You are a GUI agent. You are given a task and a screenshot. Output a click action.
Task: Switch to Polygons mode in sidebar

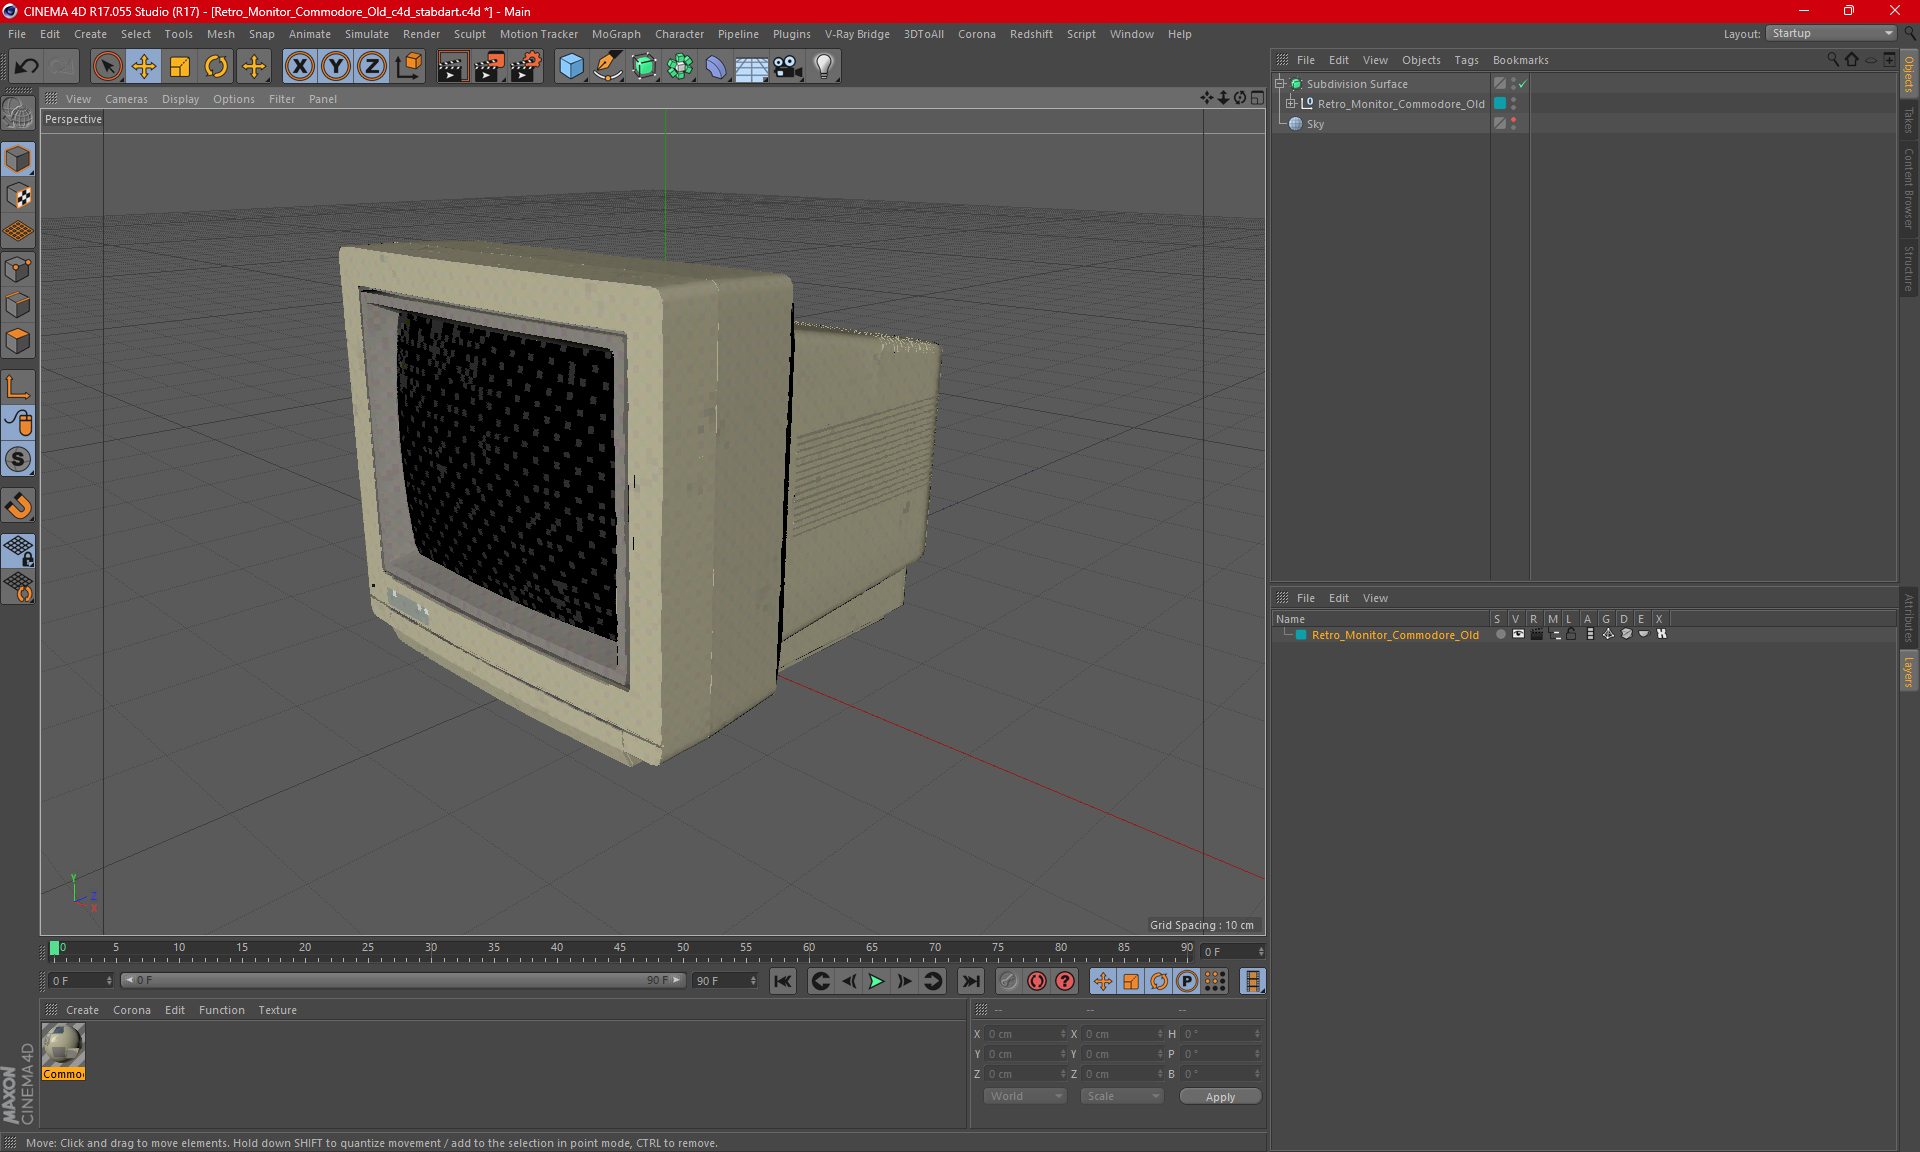[18, 341]
